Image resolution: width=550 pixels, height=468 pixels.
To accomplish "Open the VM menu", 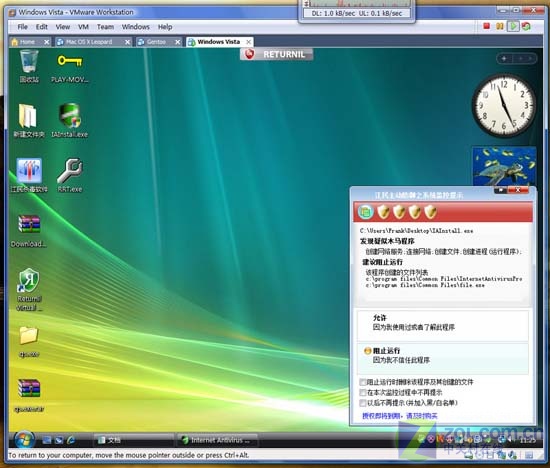I will coord(83,27).
